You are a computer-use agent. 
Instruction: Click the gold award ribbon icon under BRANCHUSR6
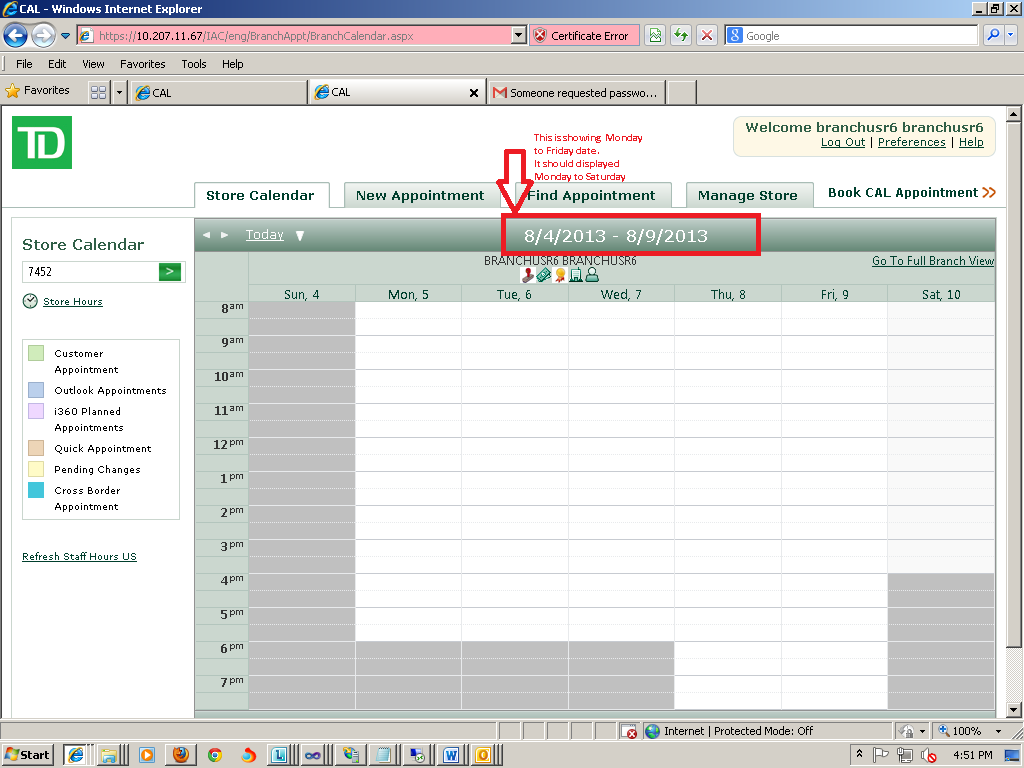tap(560, 275)
